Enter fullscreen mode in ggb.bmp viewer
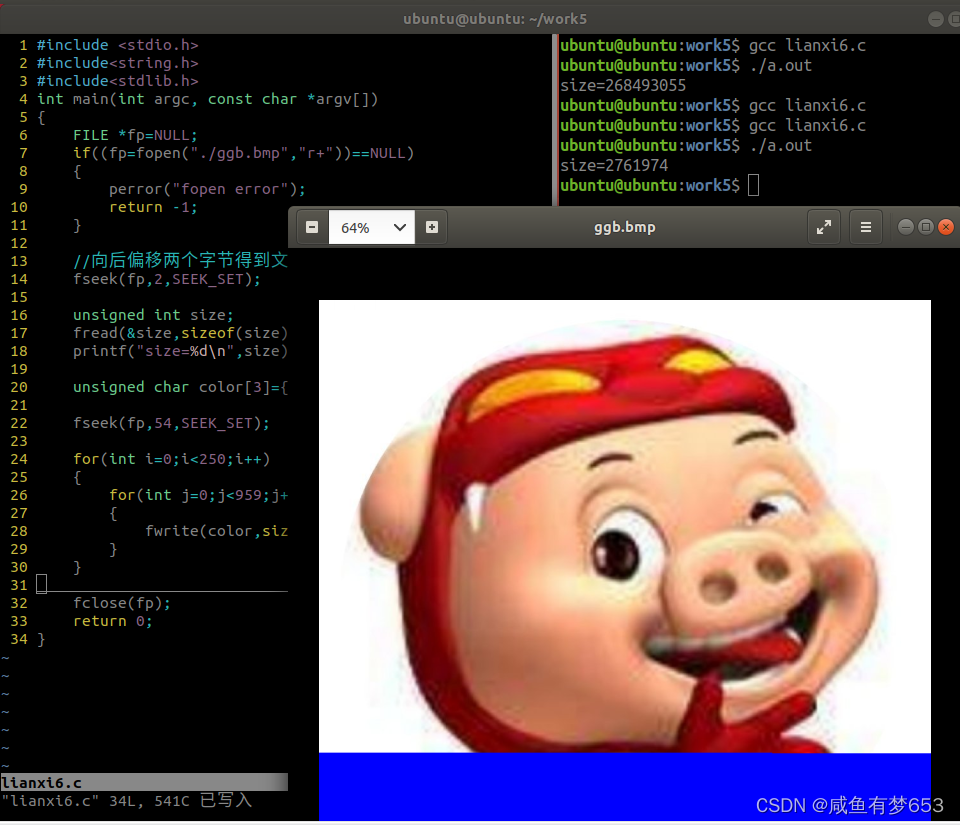Screen dimensions: 960x825 (823, 227)
